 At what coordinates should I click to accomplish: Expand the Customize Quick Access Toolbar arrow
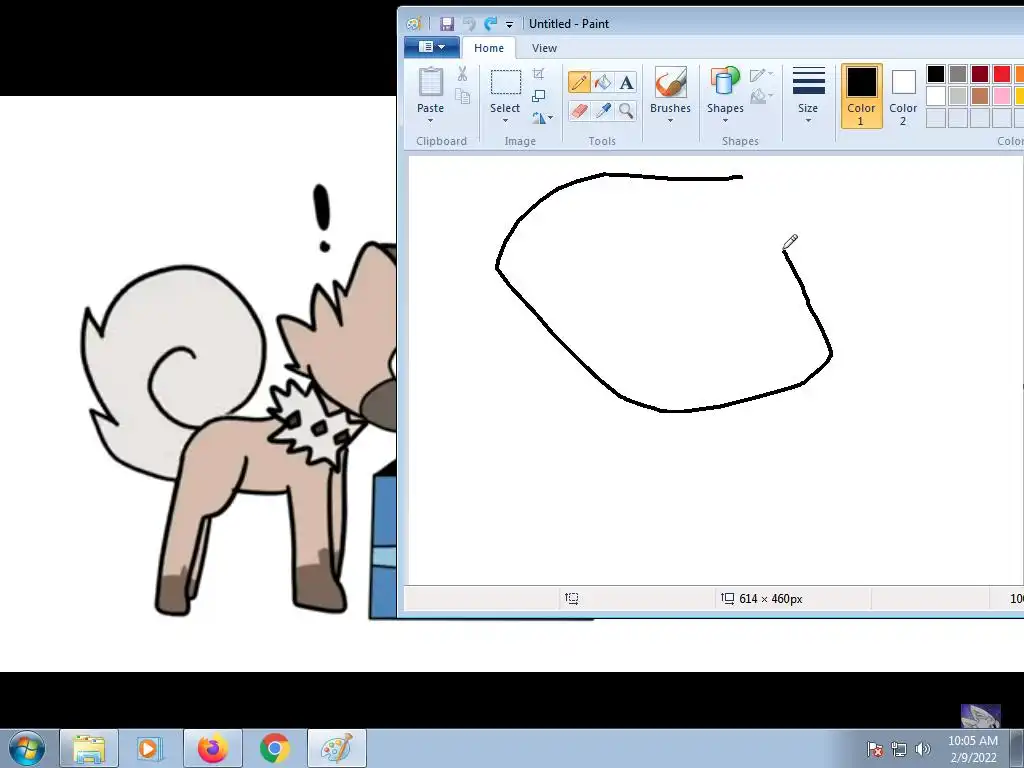coord(509,25)
